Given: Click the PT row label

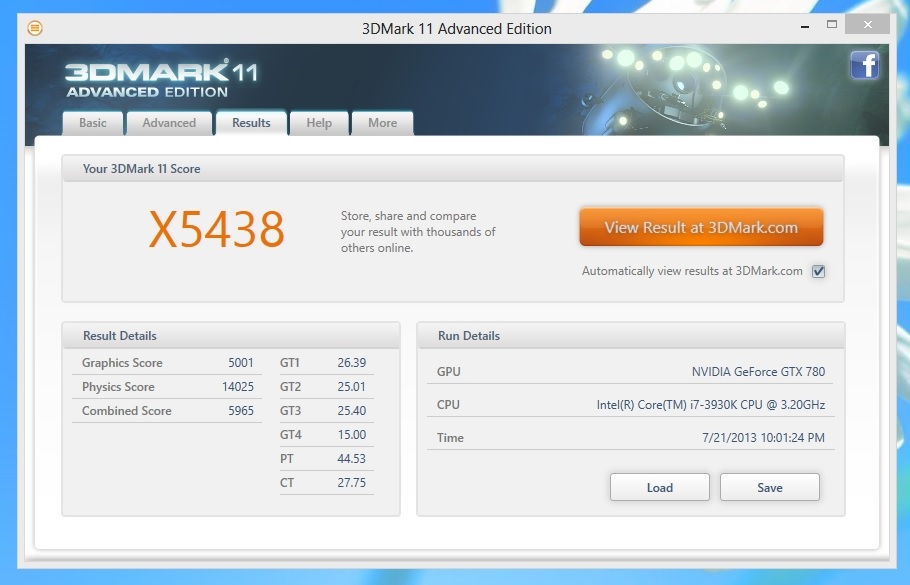Looking at the screenshot, I should [x=287, y=458].
